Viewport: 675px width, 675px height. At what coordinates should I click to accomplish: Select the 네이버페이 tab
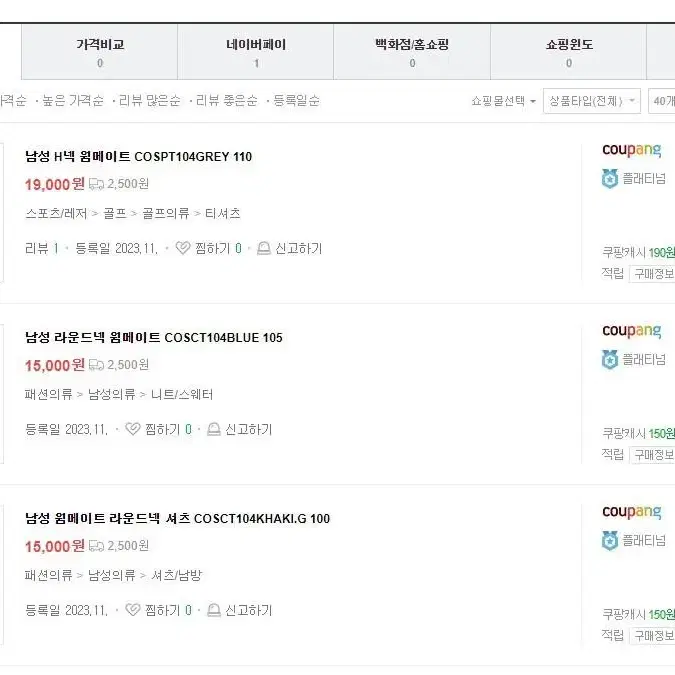(256, 52)
